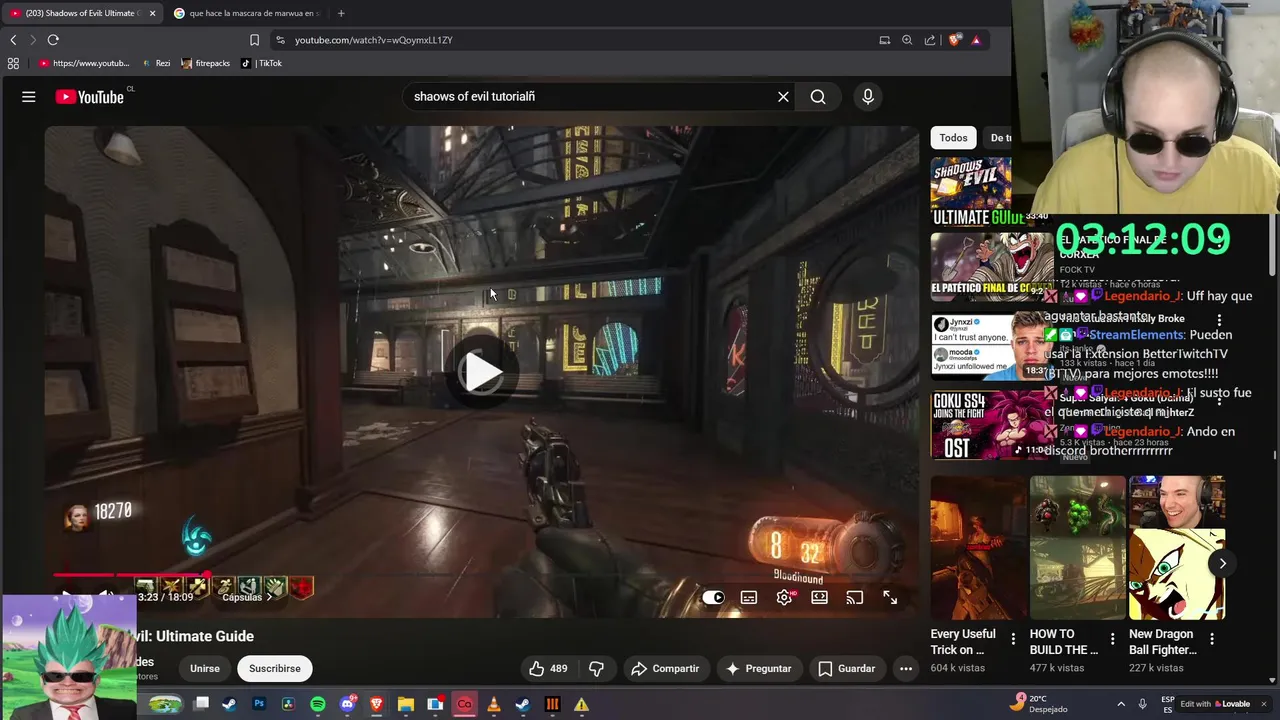Image resolution: width=1280 pixels, height=720 pixels.
Task: Open the YouTube guide hamburger menu
Action: (x=29, y=97)
